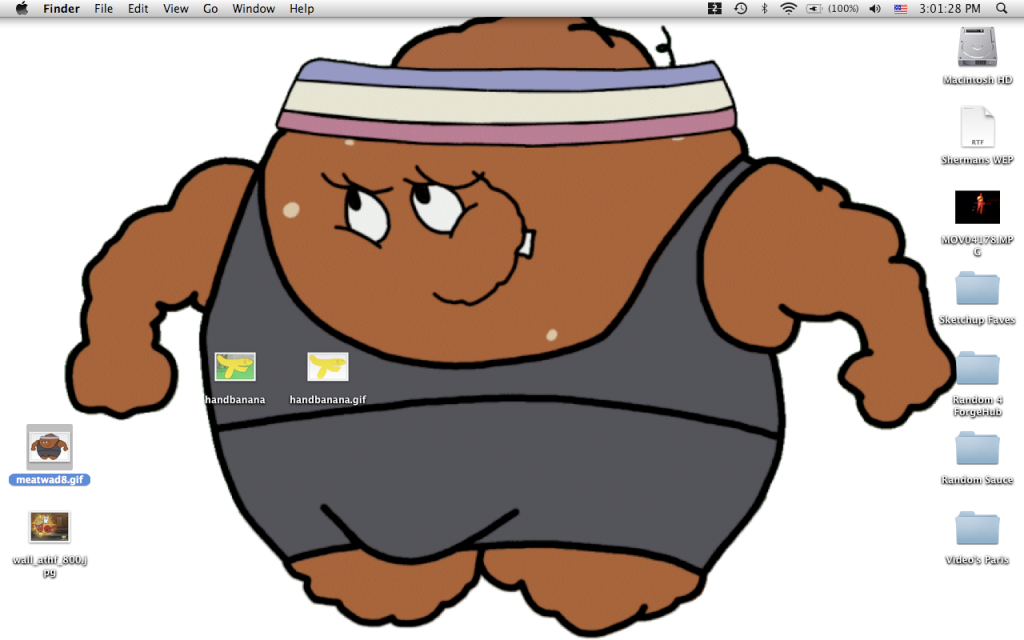
Task: Click the 'Video's Paris' folder name label
Action: (x=977, y=560)
